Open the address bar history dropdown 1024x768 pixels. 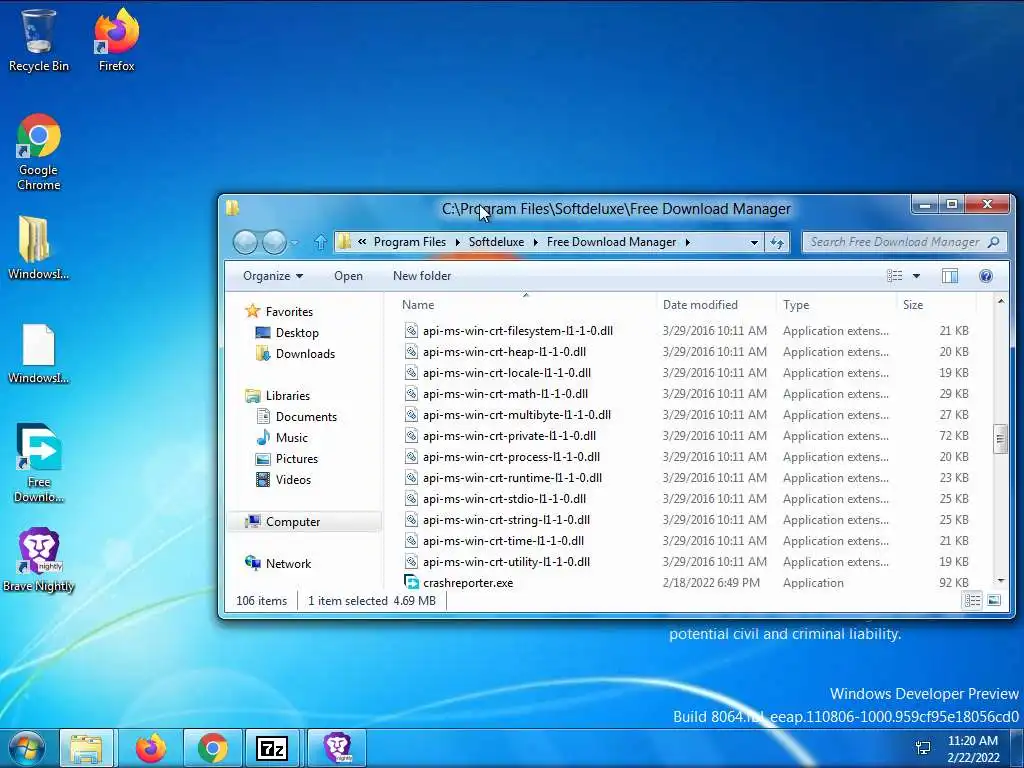pyautogui.click(x=754, y=242)
